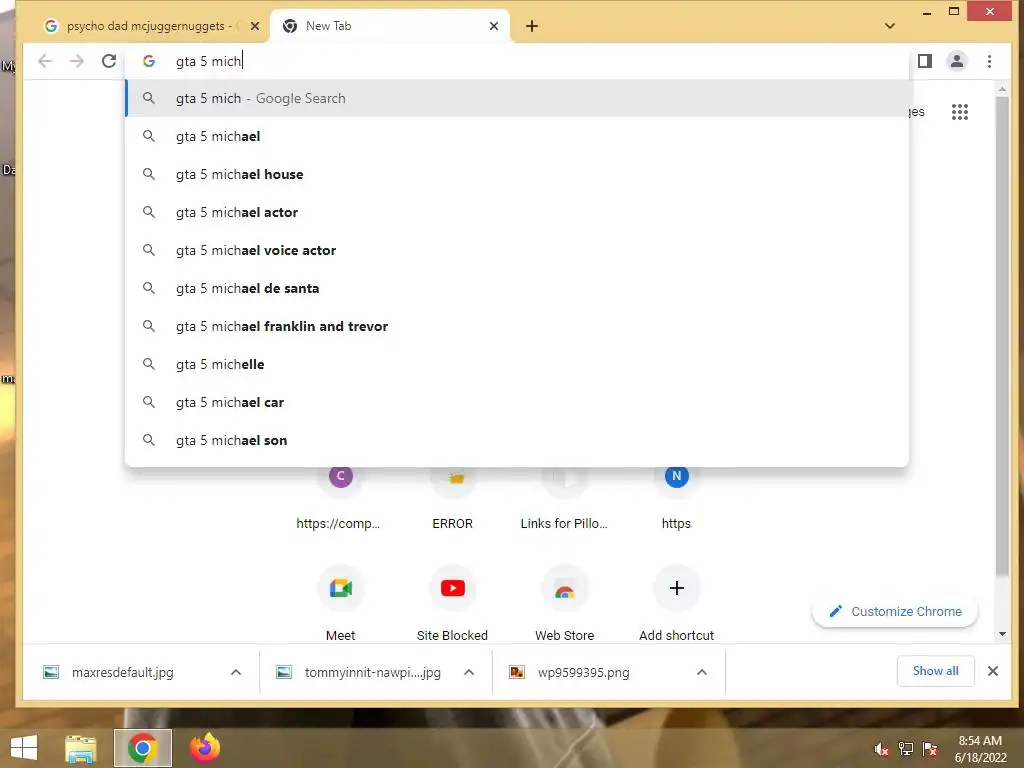Pick 'gta 5 michelle' suggestion
The width and height of the screenshot is (1024, 768).
click(517, 364)
